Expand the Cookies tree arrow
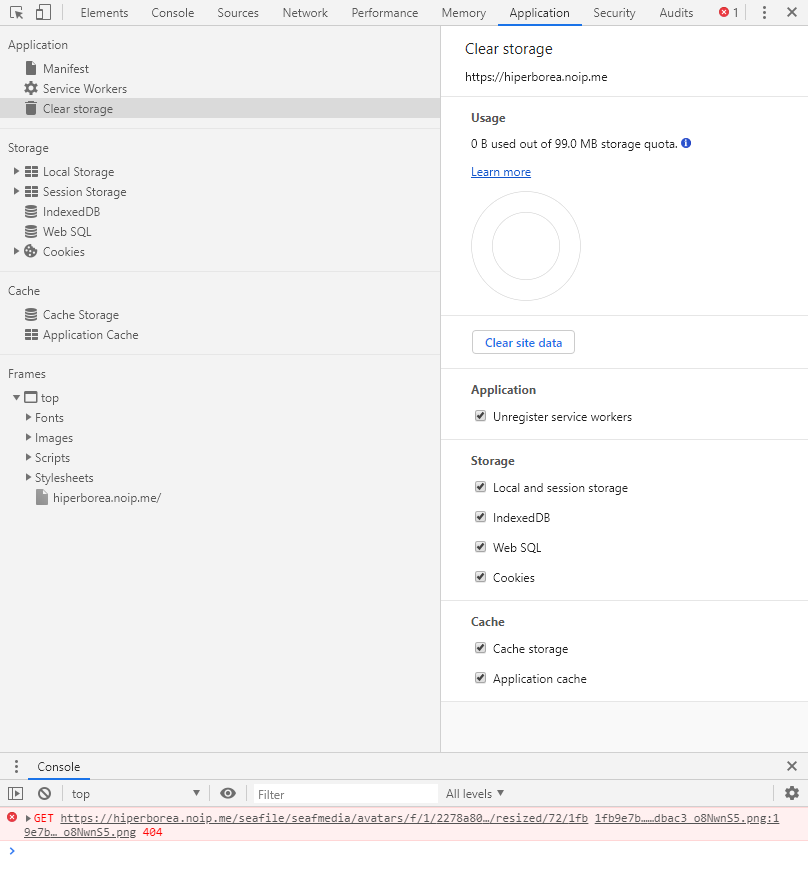 [x=16, y=252]
